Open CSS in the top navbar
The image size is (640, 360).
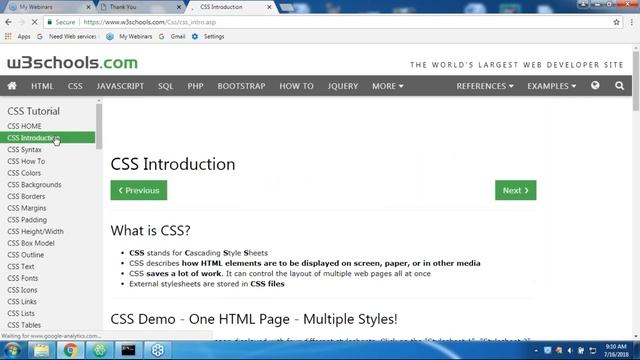click(75, 86)
